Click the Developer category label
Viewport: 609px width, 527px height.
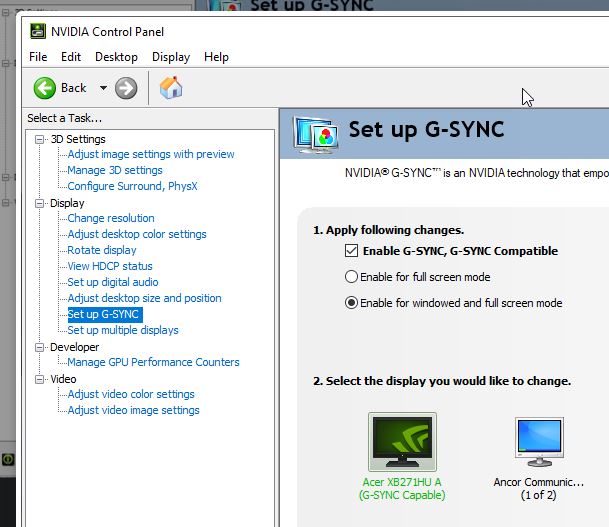tap(75, 347)
